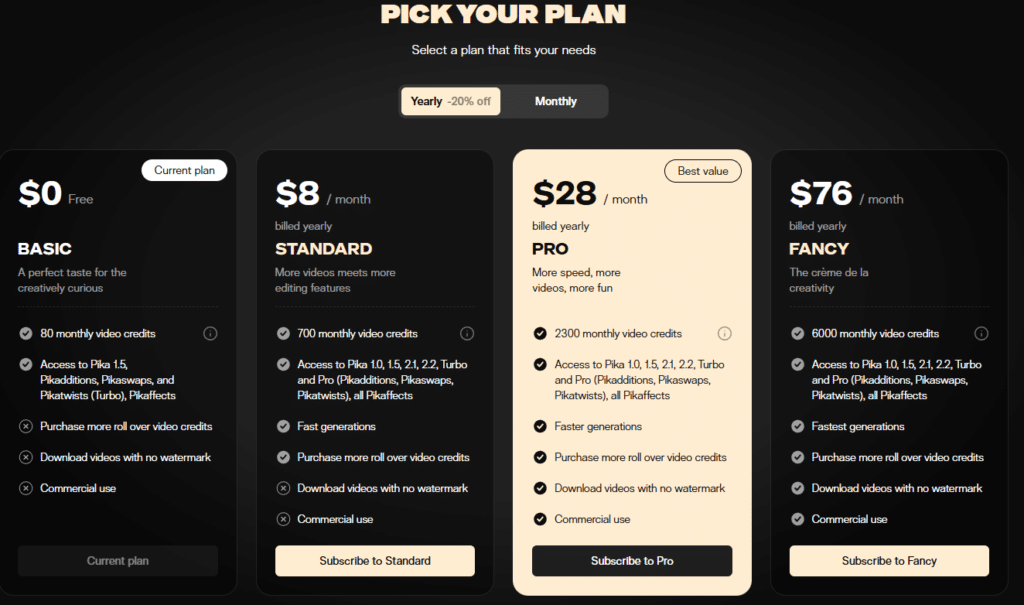Click the X icon next to Basic Commercial use
The height and width of the screenshot is (605, 1024).
(26, 488)
